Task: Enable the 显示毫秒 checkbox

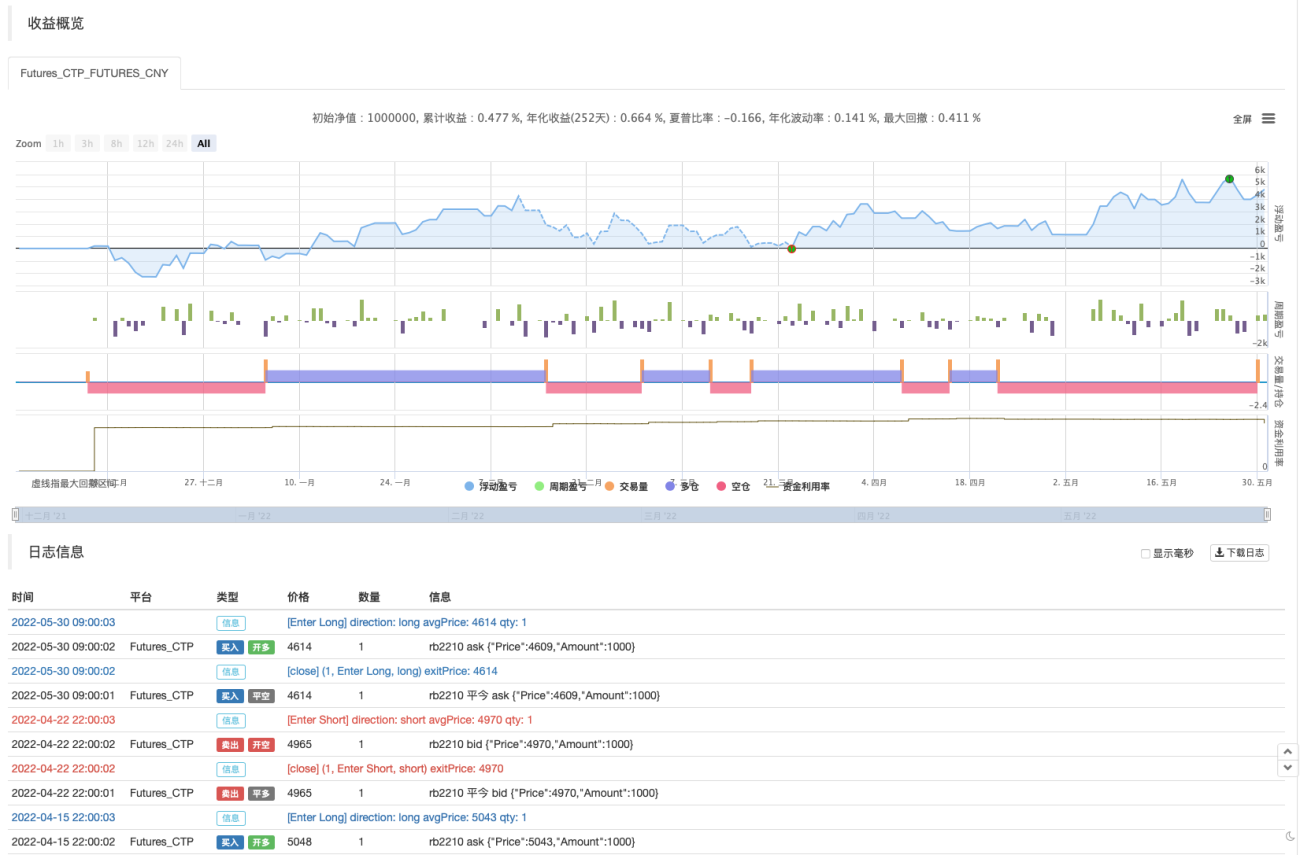Action: click(1146, 553)
